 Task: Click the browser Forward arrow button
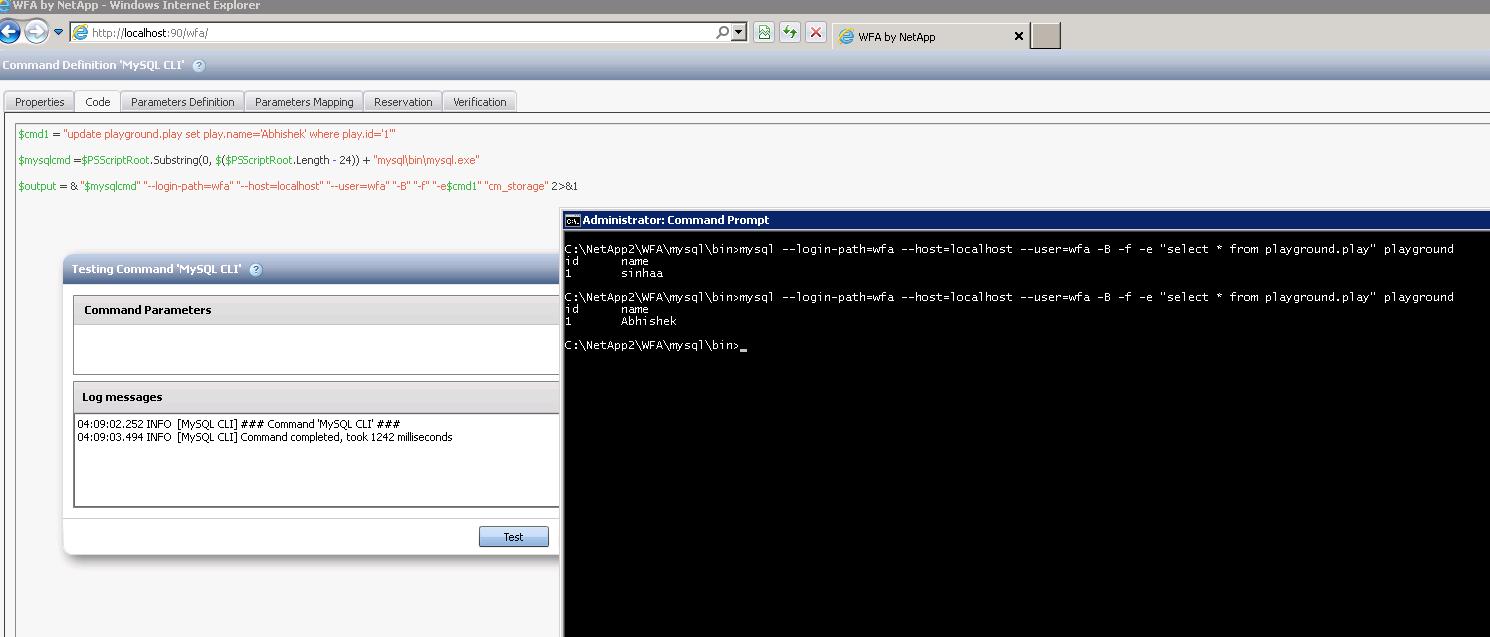click(36, 31)
